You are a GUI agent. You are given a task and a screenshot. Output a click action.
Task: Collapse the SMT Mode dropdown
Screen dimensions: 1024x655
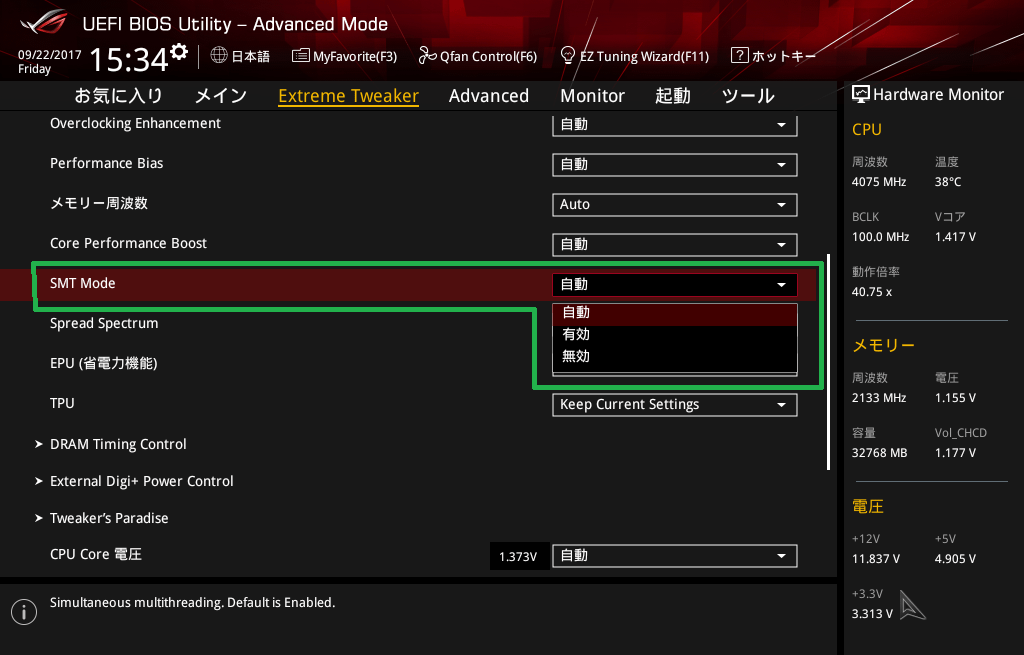click(675, 284)
